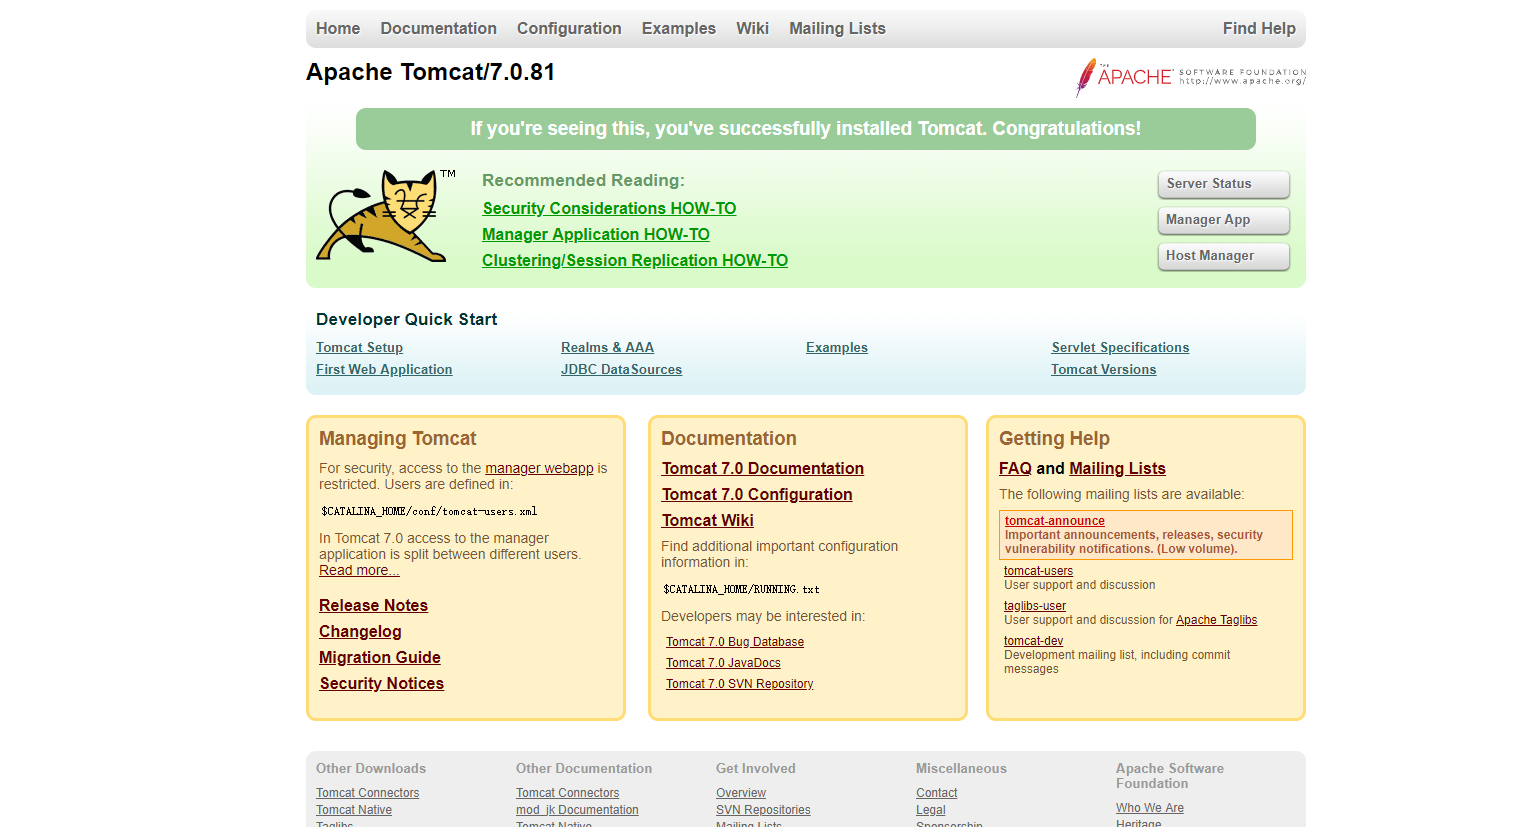Open the Wiki nav item

pyautogui.click(x=752, y=28)
